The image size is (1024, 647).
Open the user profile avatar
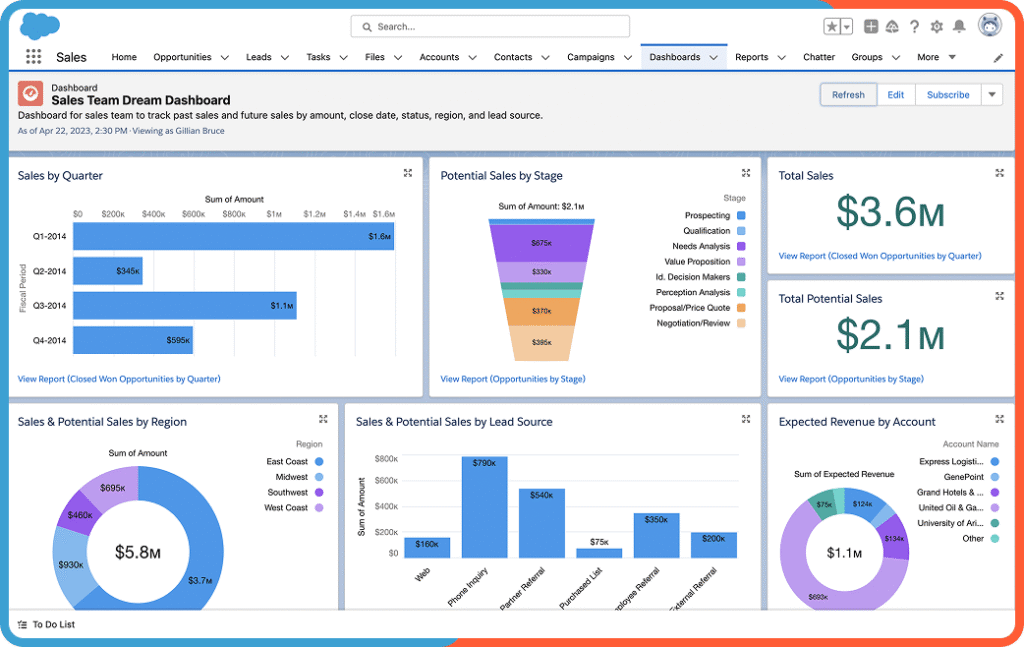pyautogui.click(x=989, y=26)
